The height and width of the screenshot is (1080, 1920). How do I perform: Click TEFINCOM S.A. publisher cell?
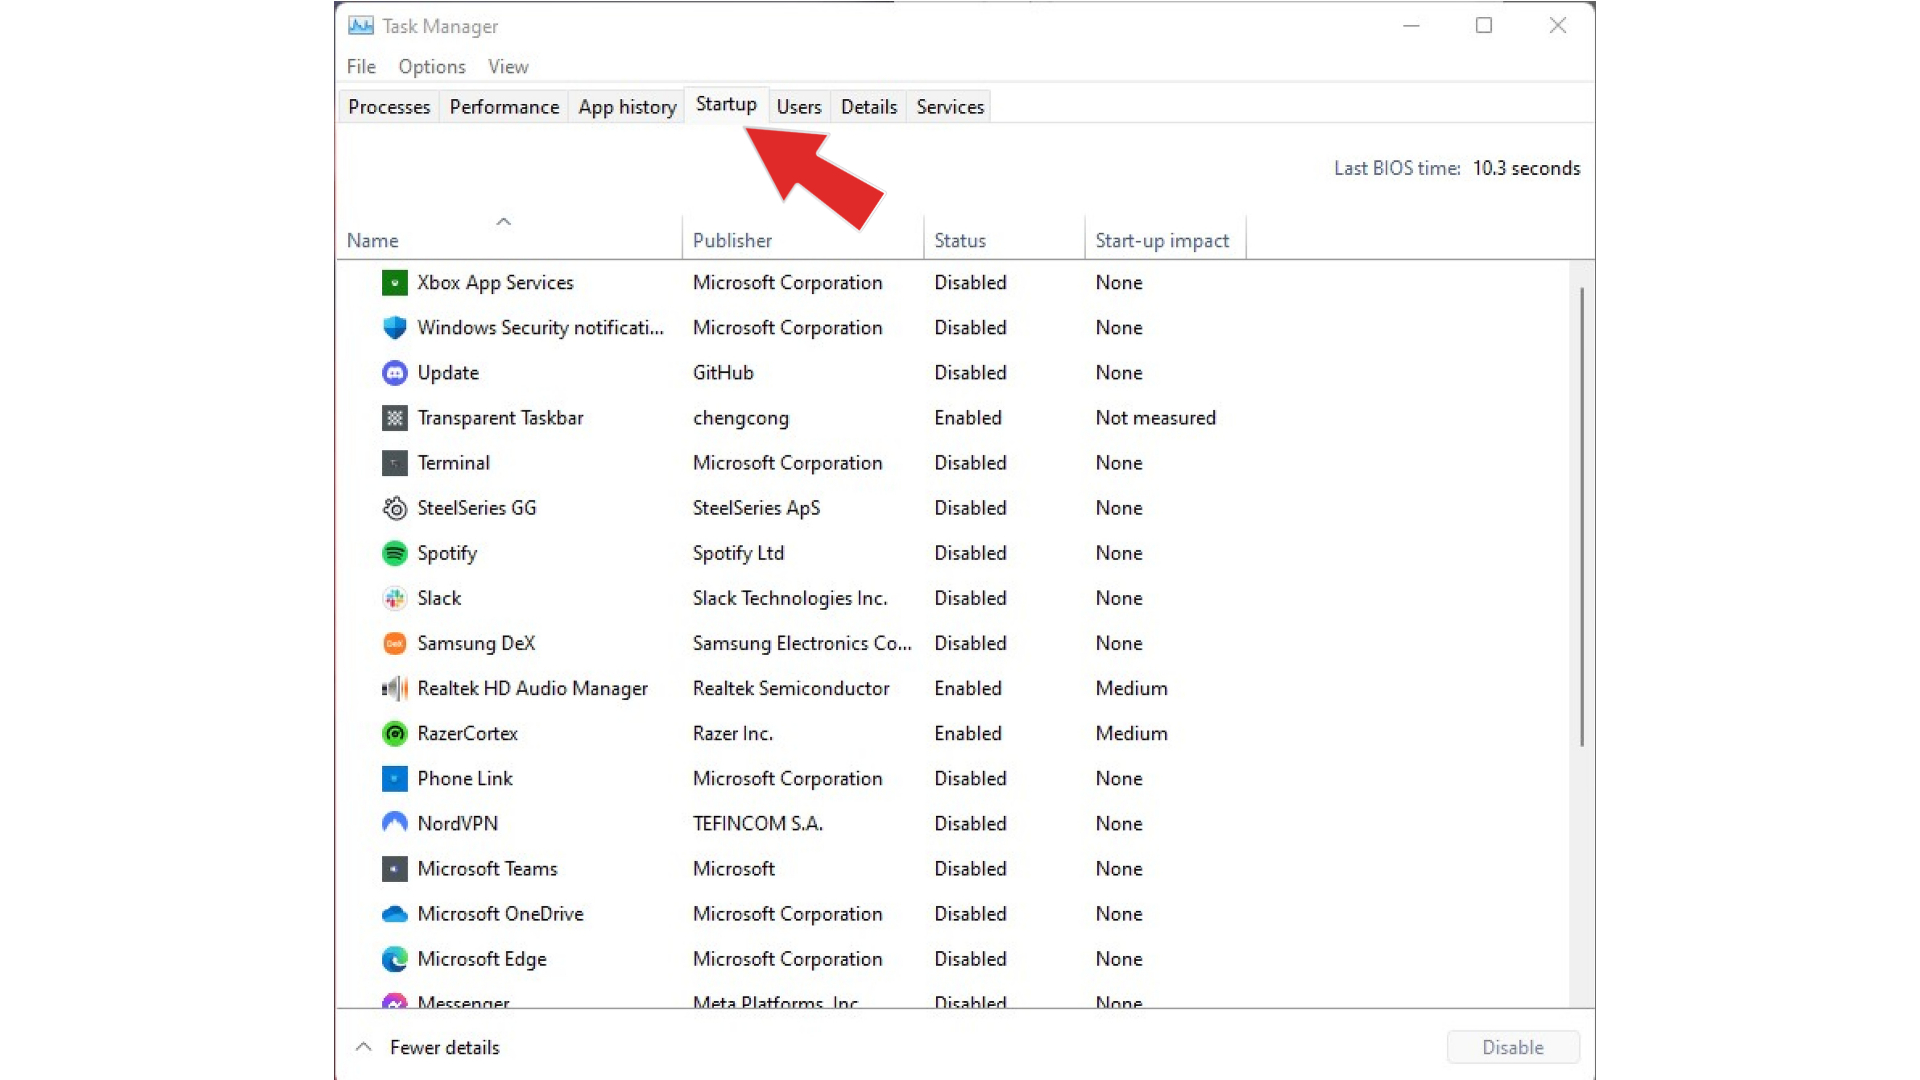(757, 824)
